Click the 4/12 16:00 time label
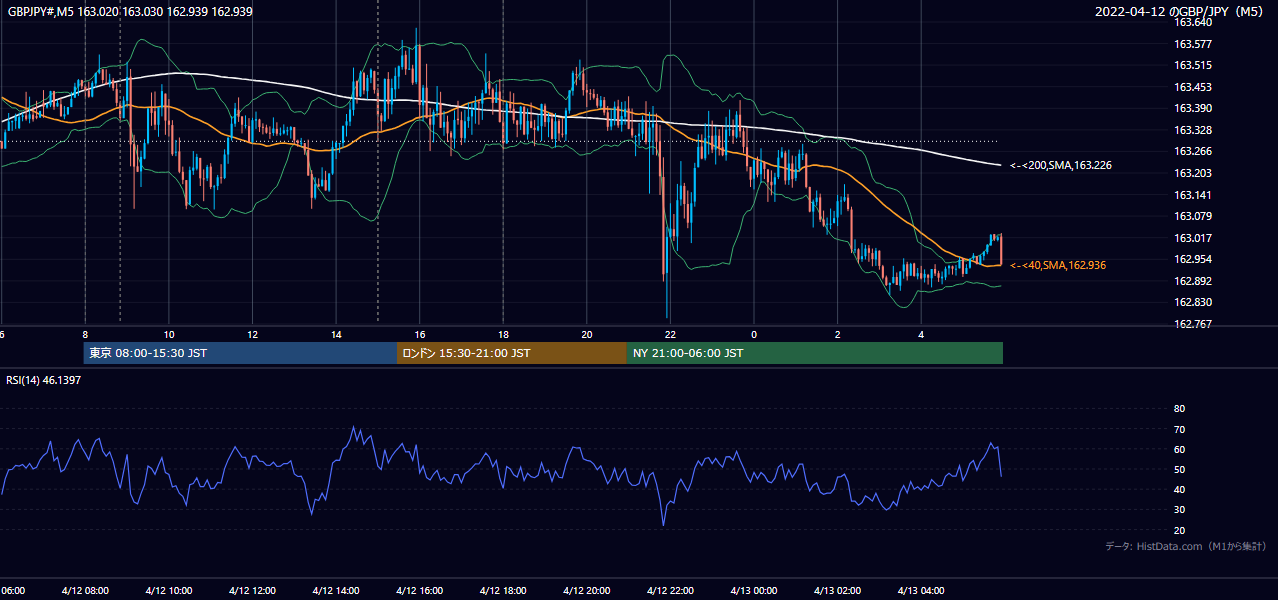 click(x=419, y=591)
